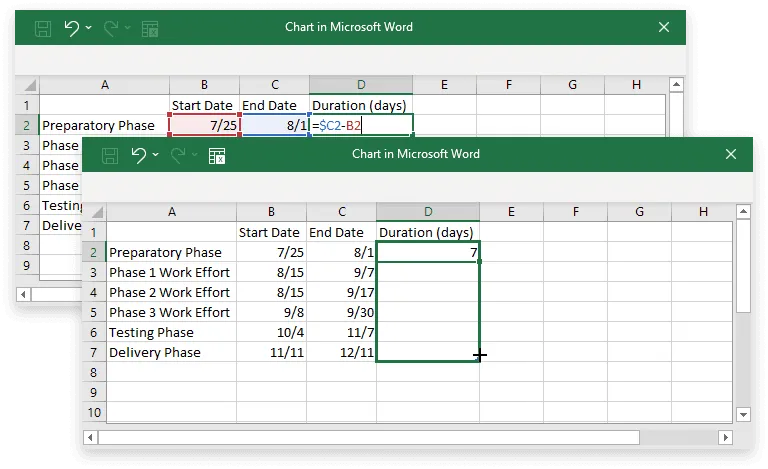Screen dimensions: 768x469
Task: Select column C header in front sheet
Action: point(342,211)
